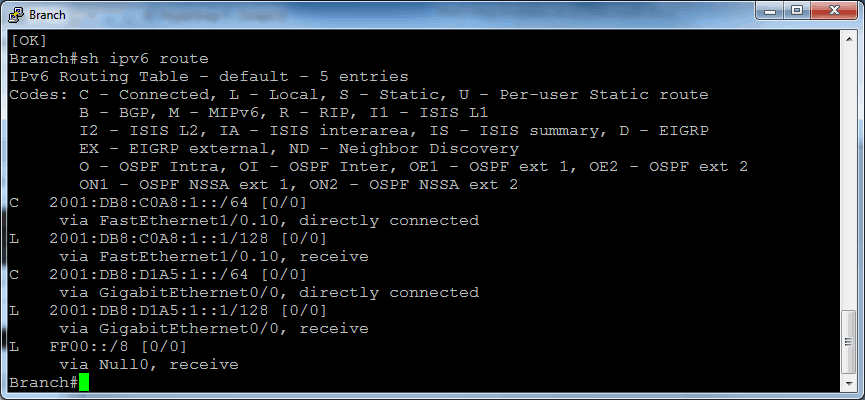Minimize the Branch terminal window

(x=770, y=10)
